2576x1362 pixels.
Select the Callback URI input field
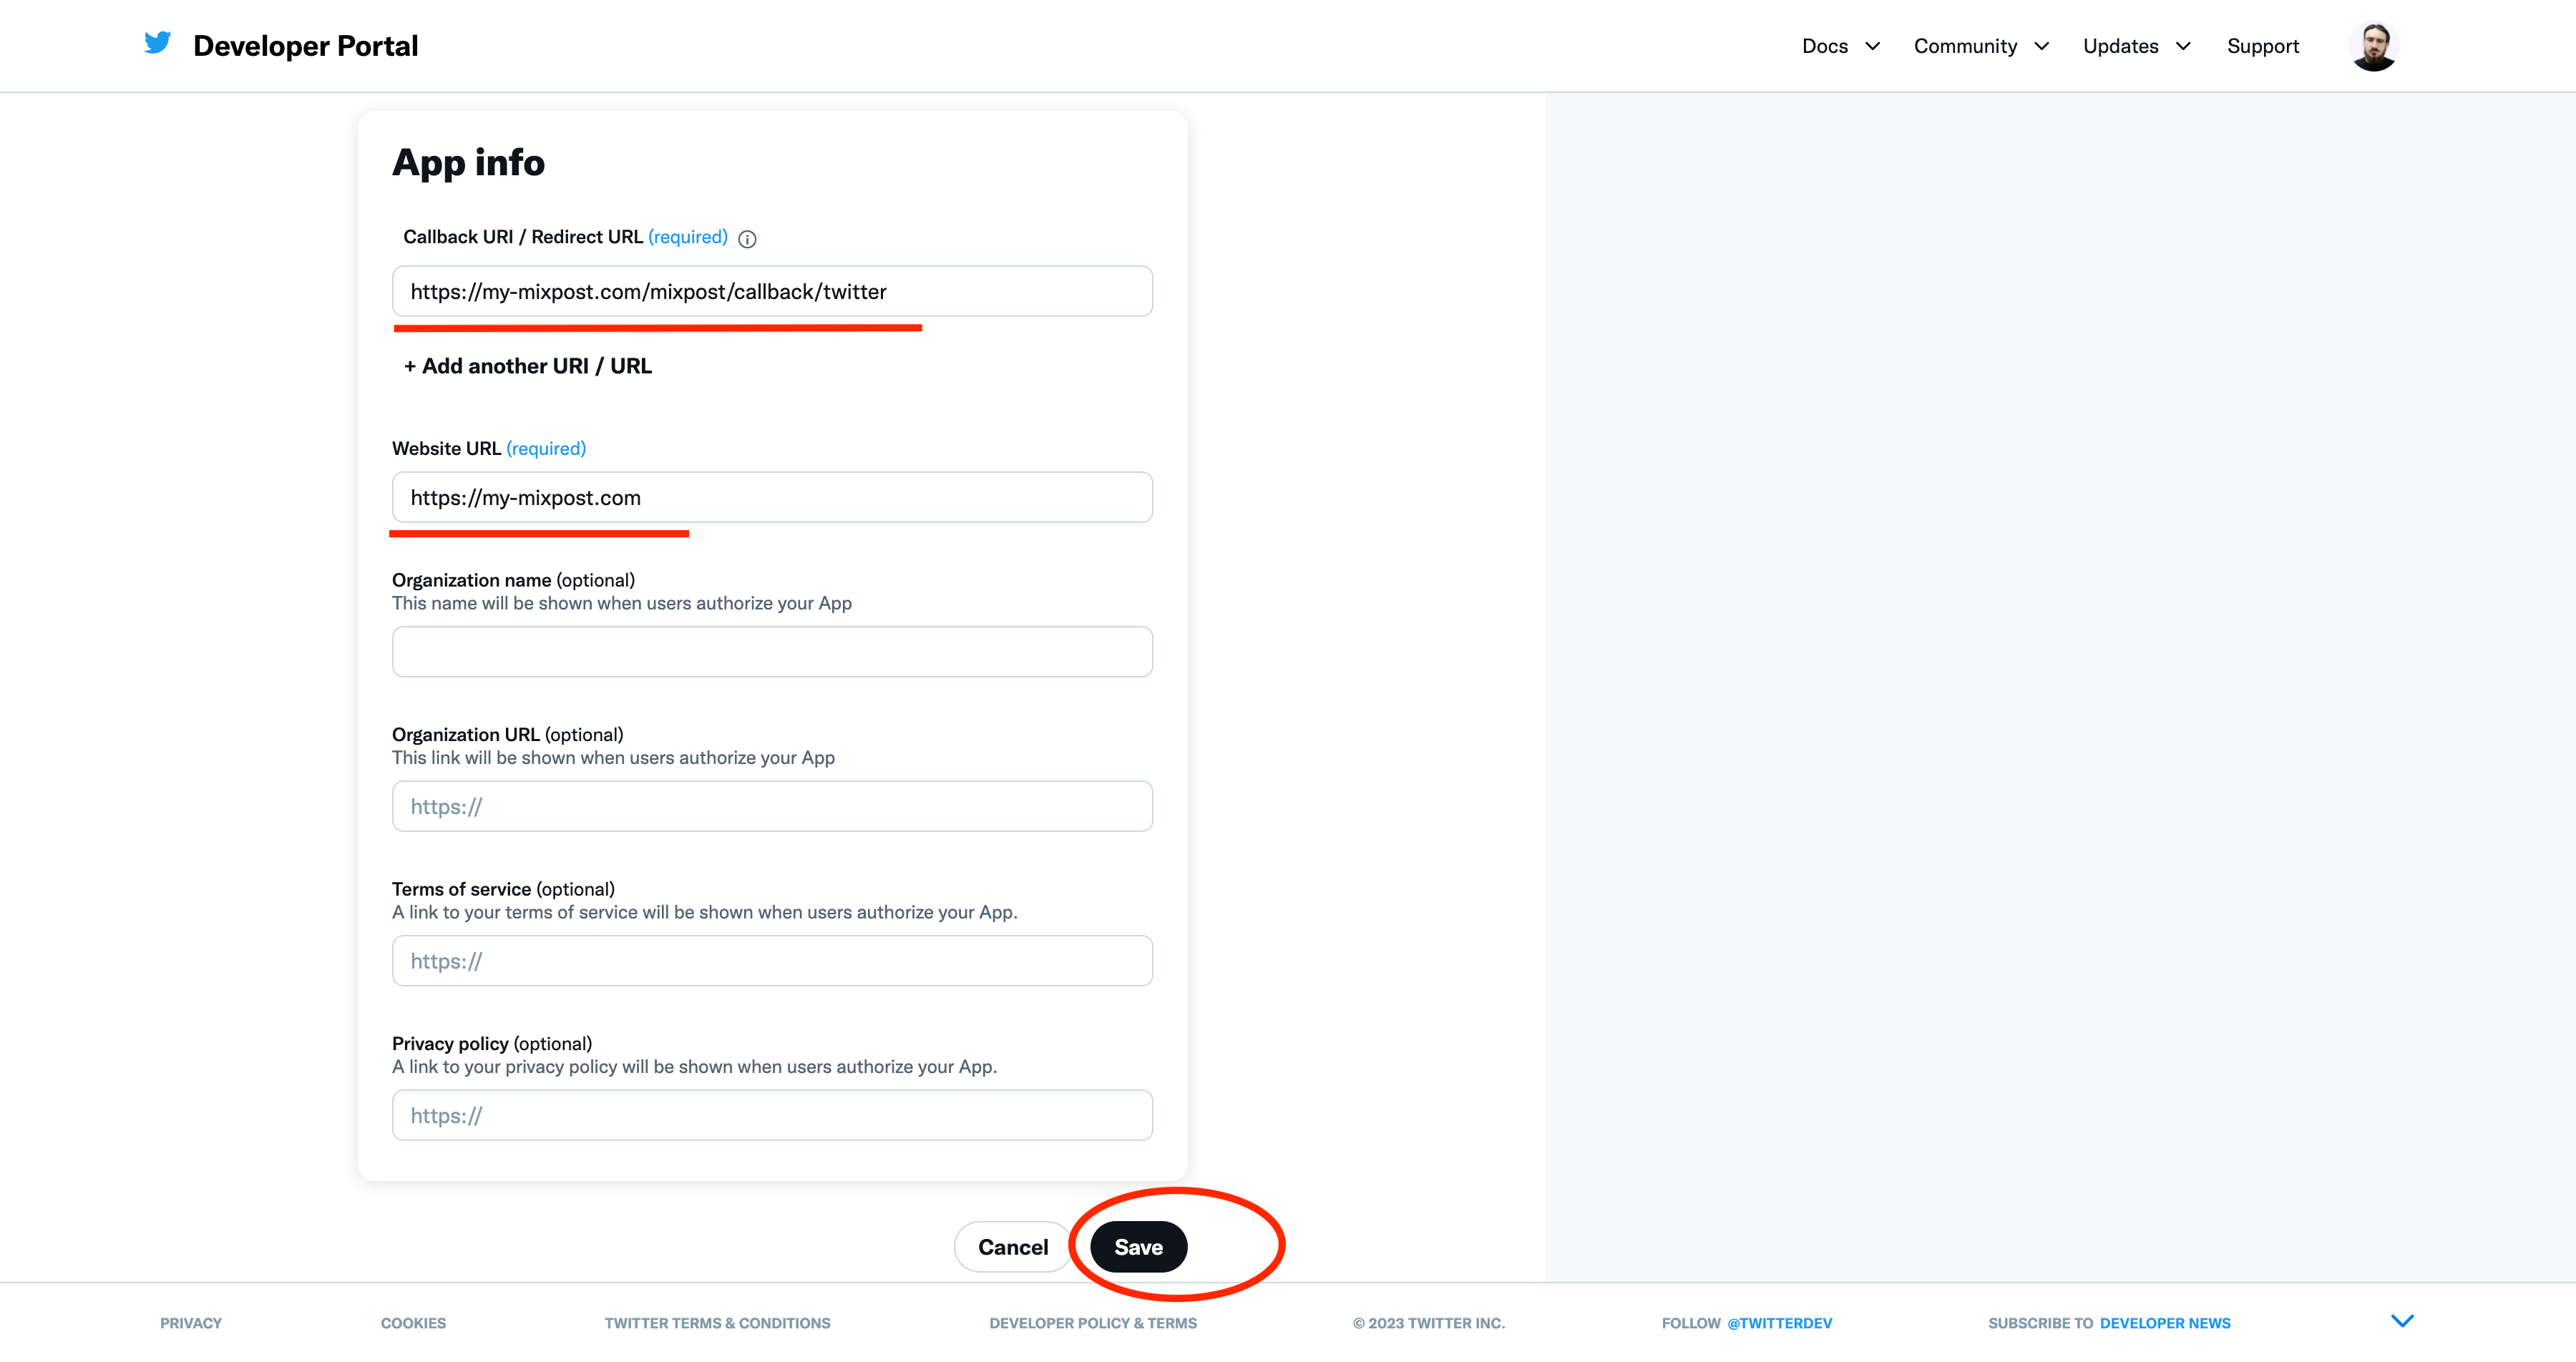point(772,291)
